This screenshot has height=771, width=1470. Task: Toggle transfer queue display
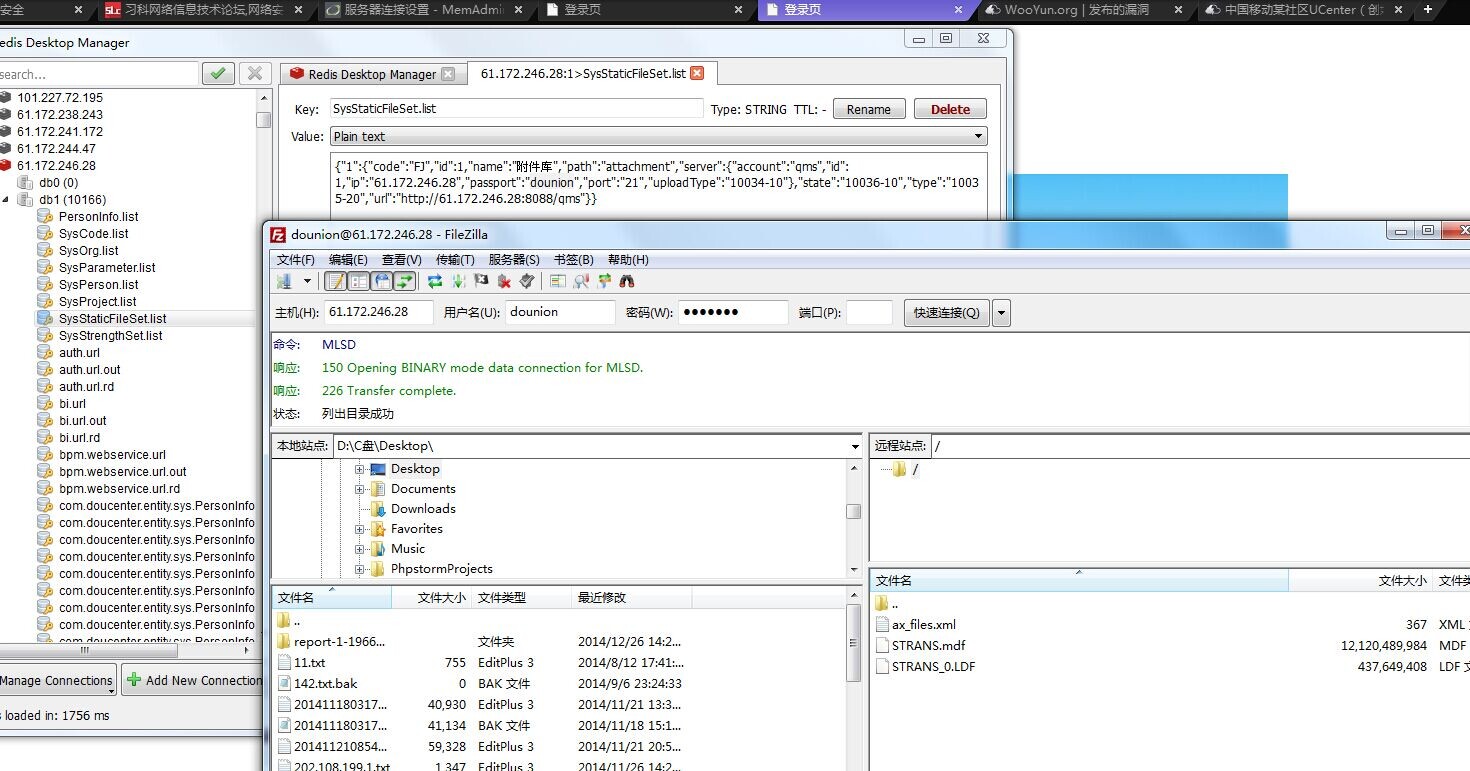pyautogui.click(x=405, y=281)
